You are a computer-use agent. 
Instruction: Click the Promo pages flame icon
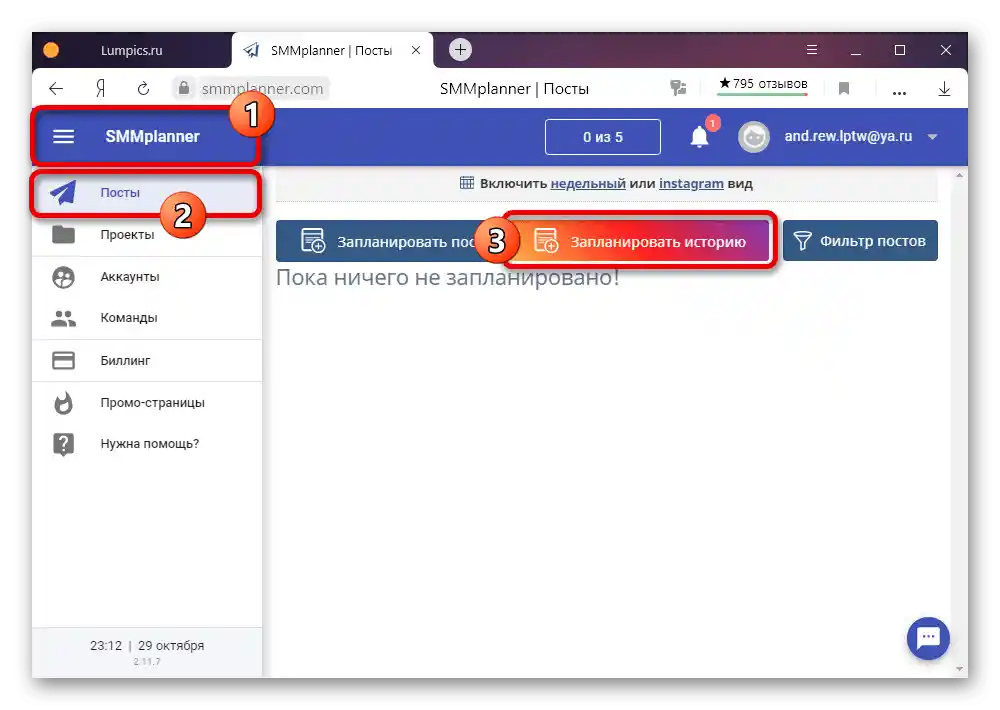[63, 403]
